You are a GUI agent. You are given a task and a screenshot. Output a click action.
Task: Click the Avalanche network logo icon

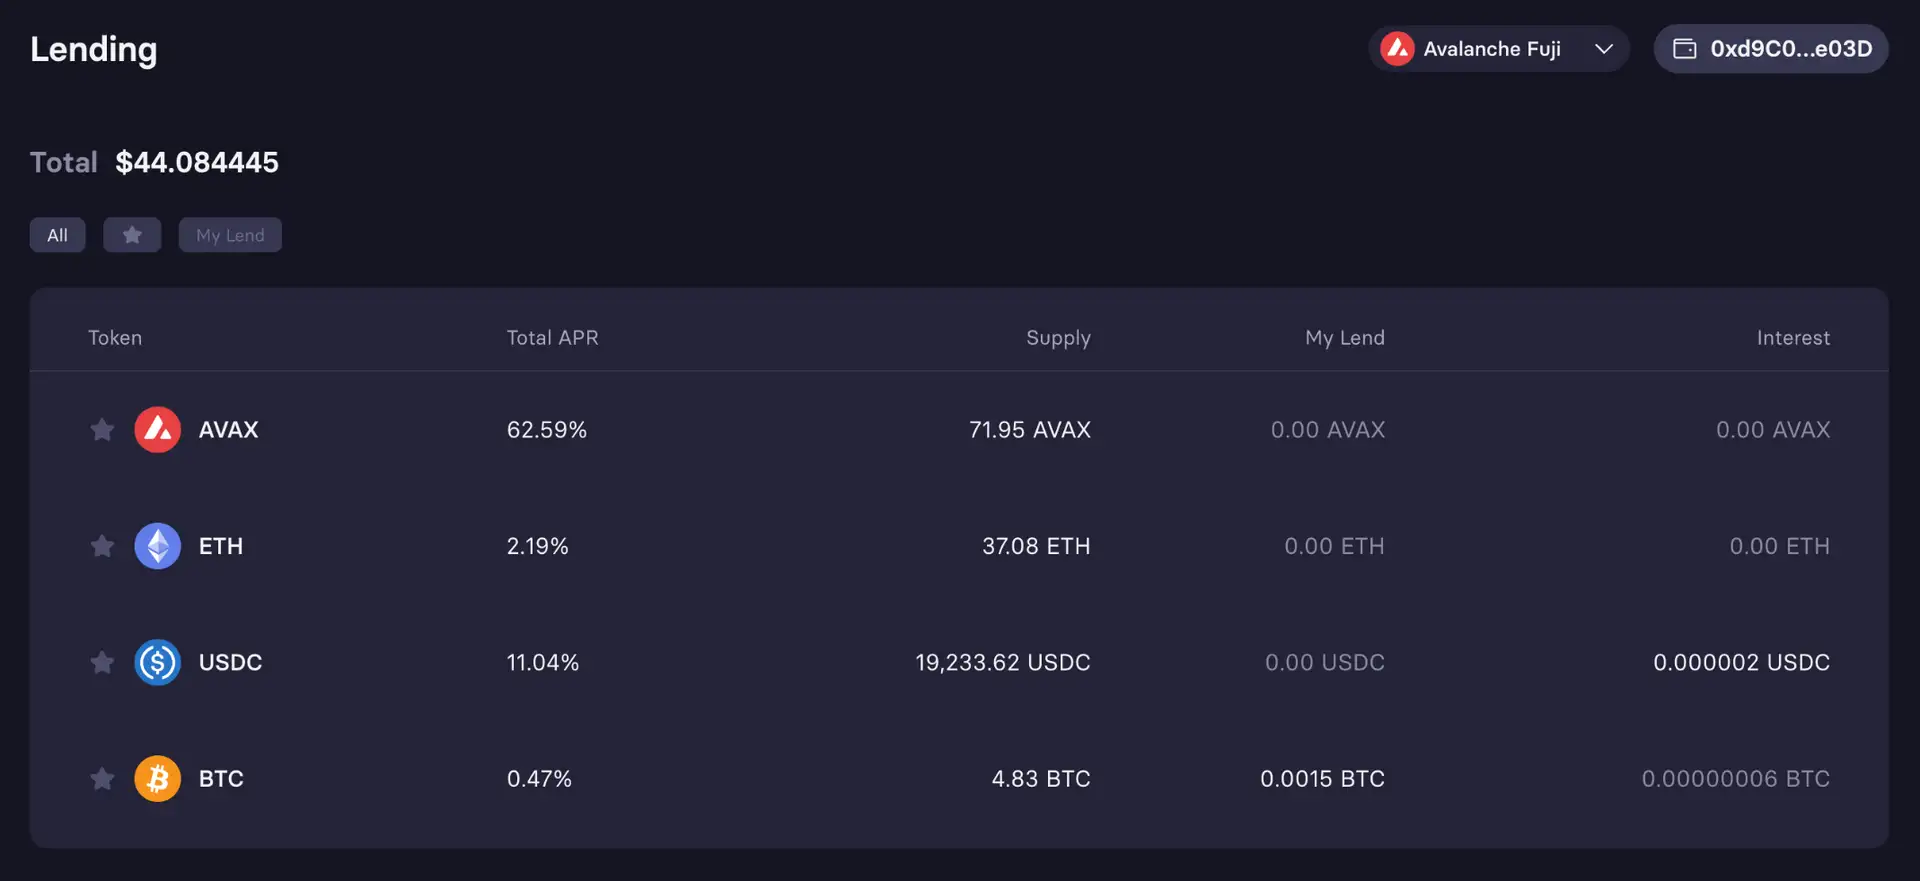pos(1397,49)
